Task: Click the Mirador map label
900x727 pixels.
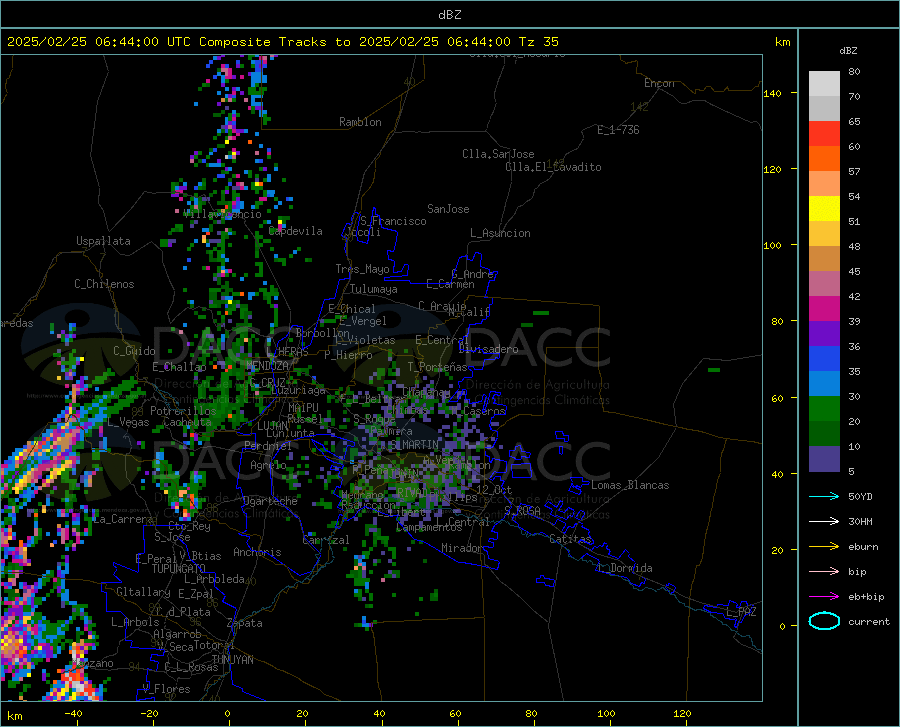Action: [462, 548]
